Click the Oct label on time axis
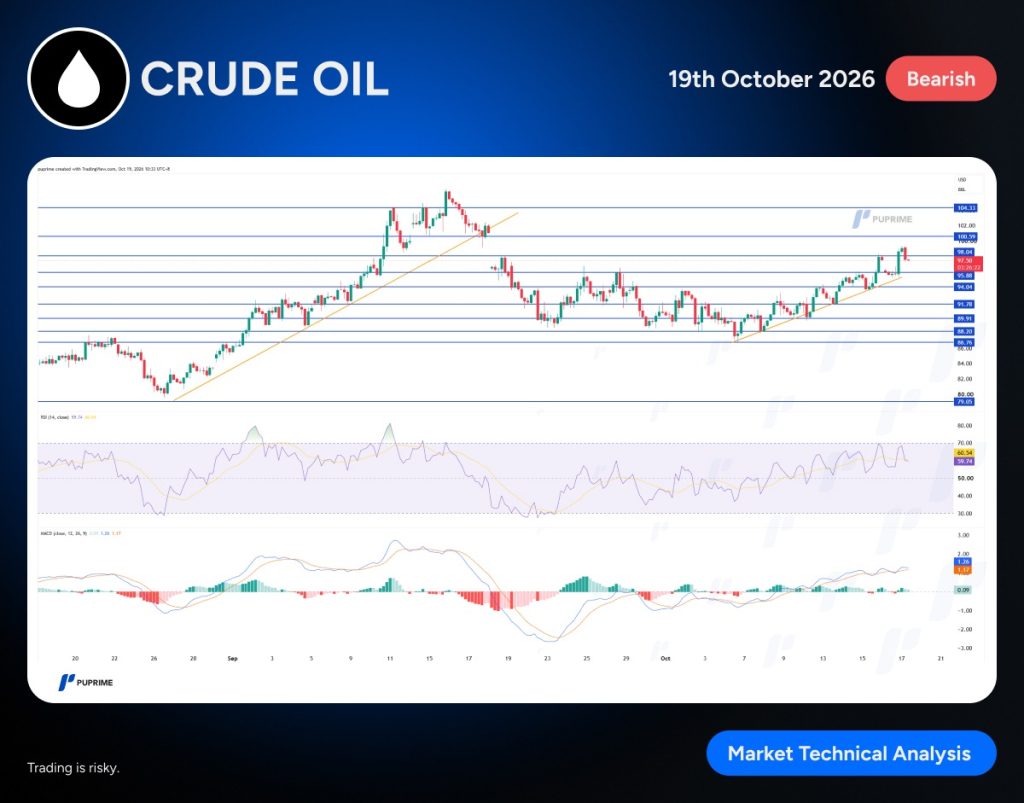 [x=665, y=658]
